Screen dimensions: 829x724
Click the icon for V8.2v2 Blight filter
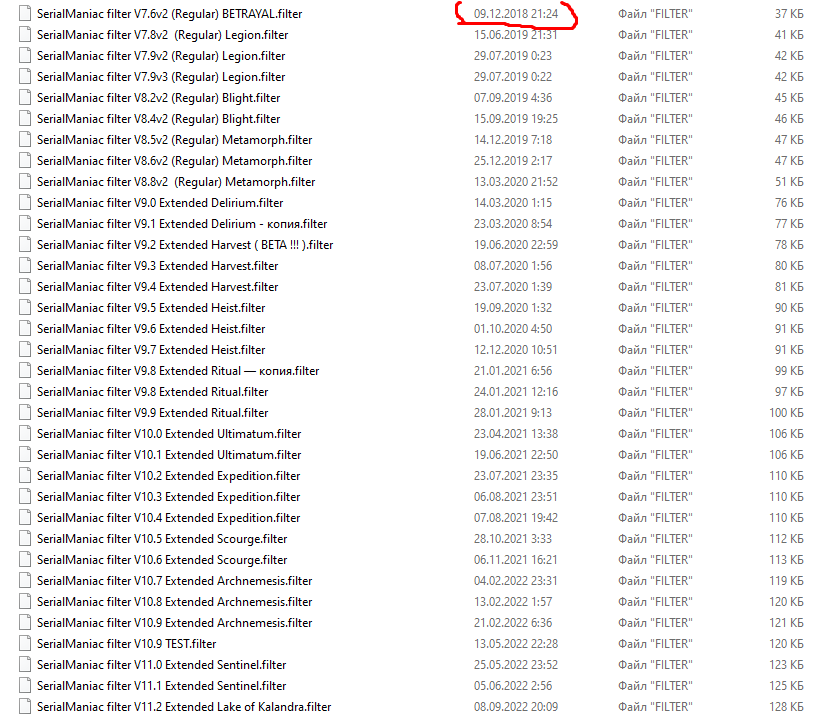(x=26, y=98)
